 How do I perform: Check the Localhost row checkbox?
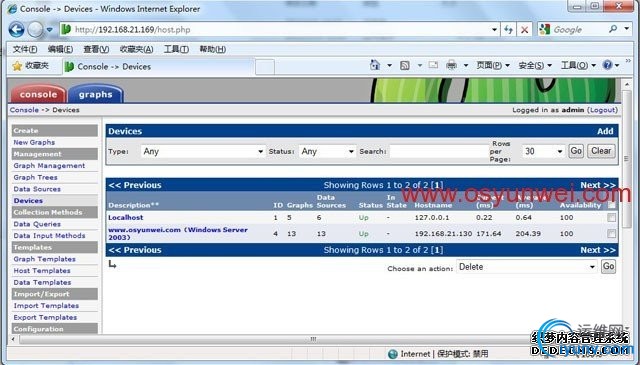pos(611,218)
